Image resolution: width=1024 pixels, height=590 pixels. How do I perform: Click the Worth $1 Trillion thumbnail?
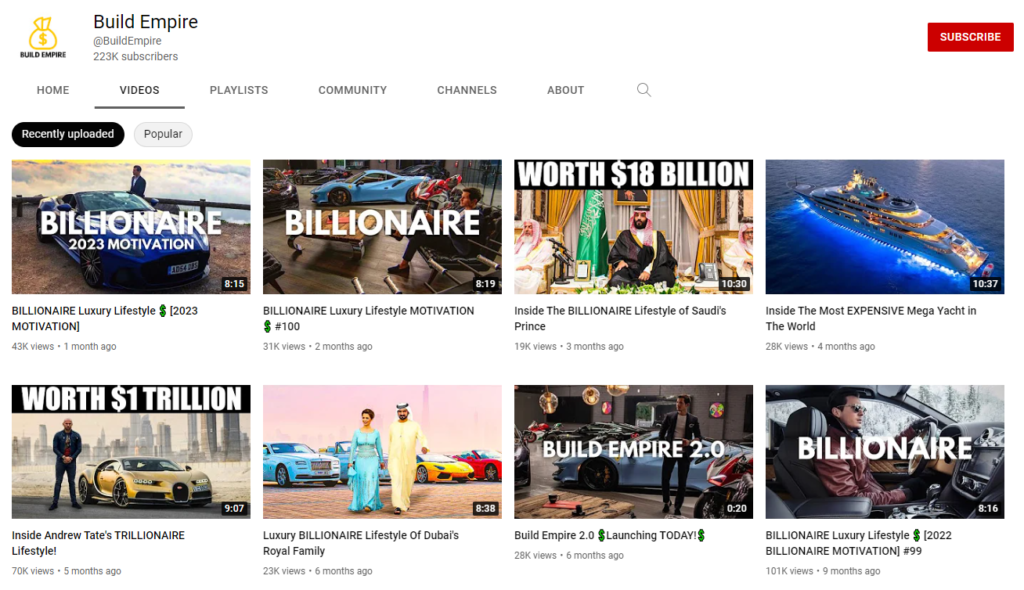click(x=131, y=451)
